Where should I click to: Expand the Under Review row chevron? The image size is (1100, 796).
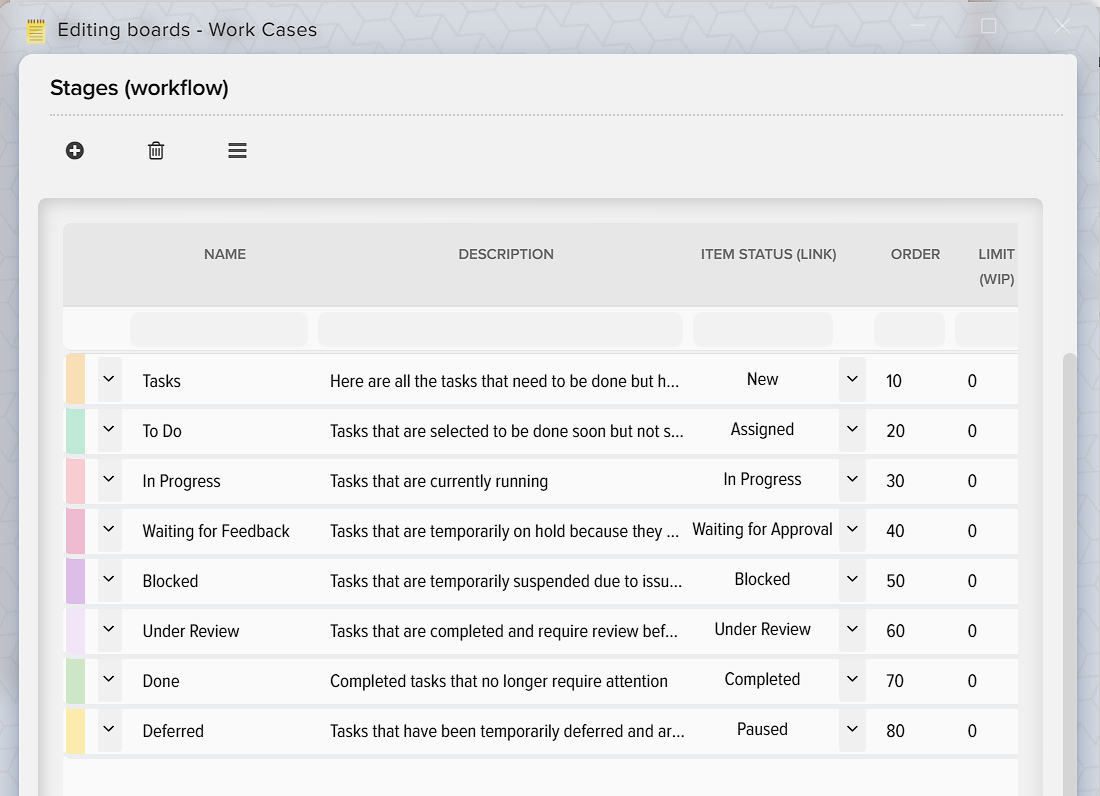(x=109, y=630)
